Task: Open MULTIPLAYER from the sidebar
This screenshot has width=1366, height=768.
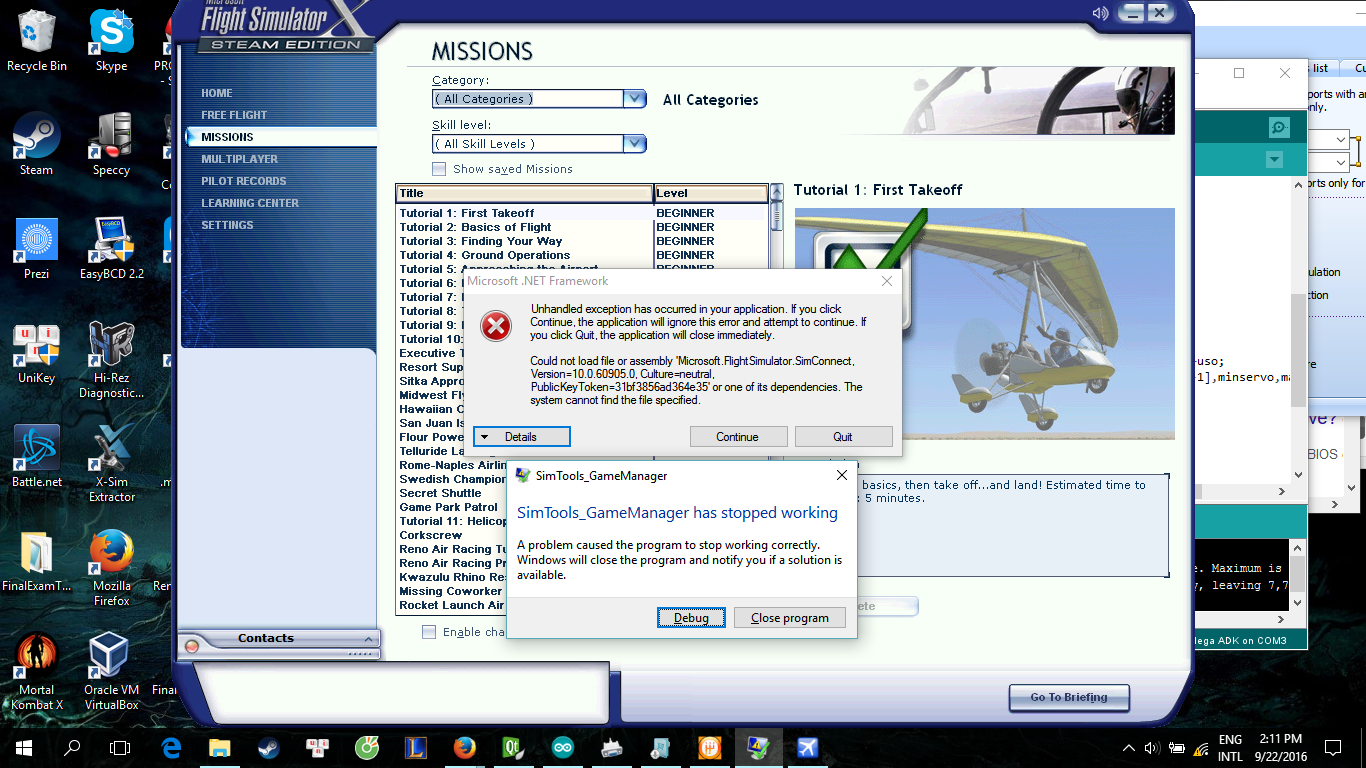Action: (240, 159)
